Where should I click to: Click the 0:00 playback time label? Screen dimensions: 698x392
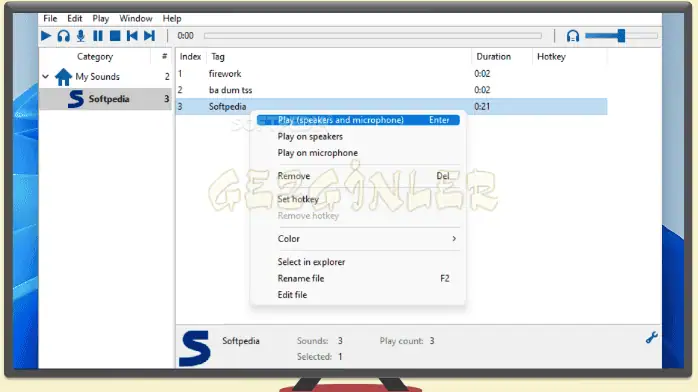click(186, 36)
